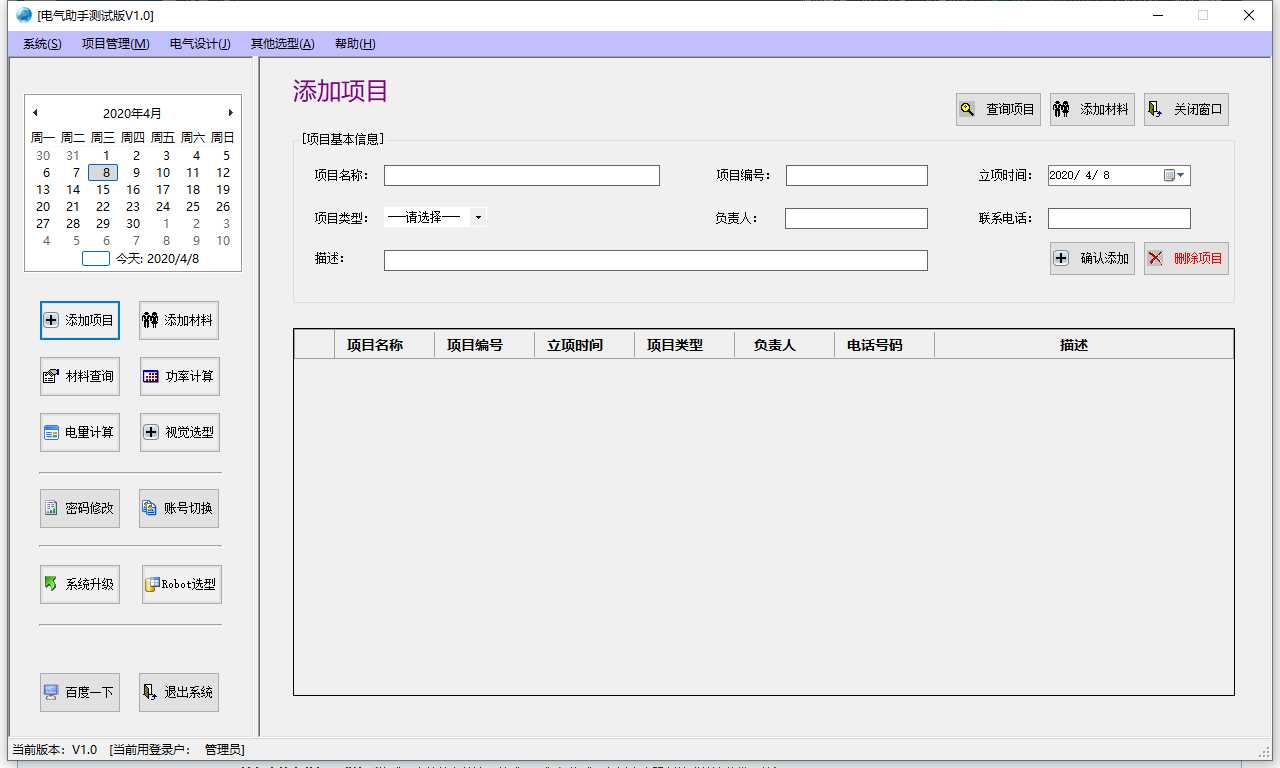Expand the 项目类型 dropdown list
1280x768 pixels.
478,217
